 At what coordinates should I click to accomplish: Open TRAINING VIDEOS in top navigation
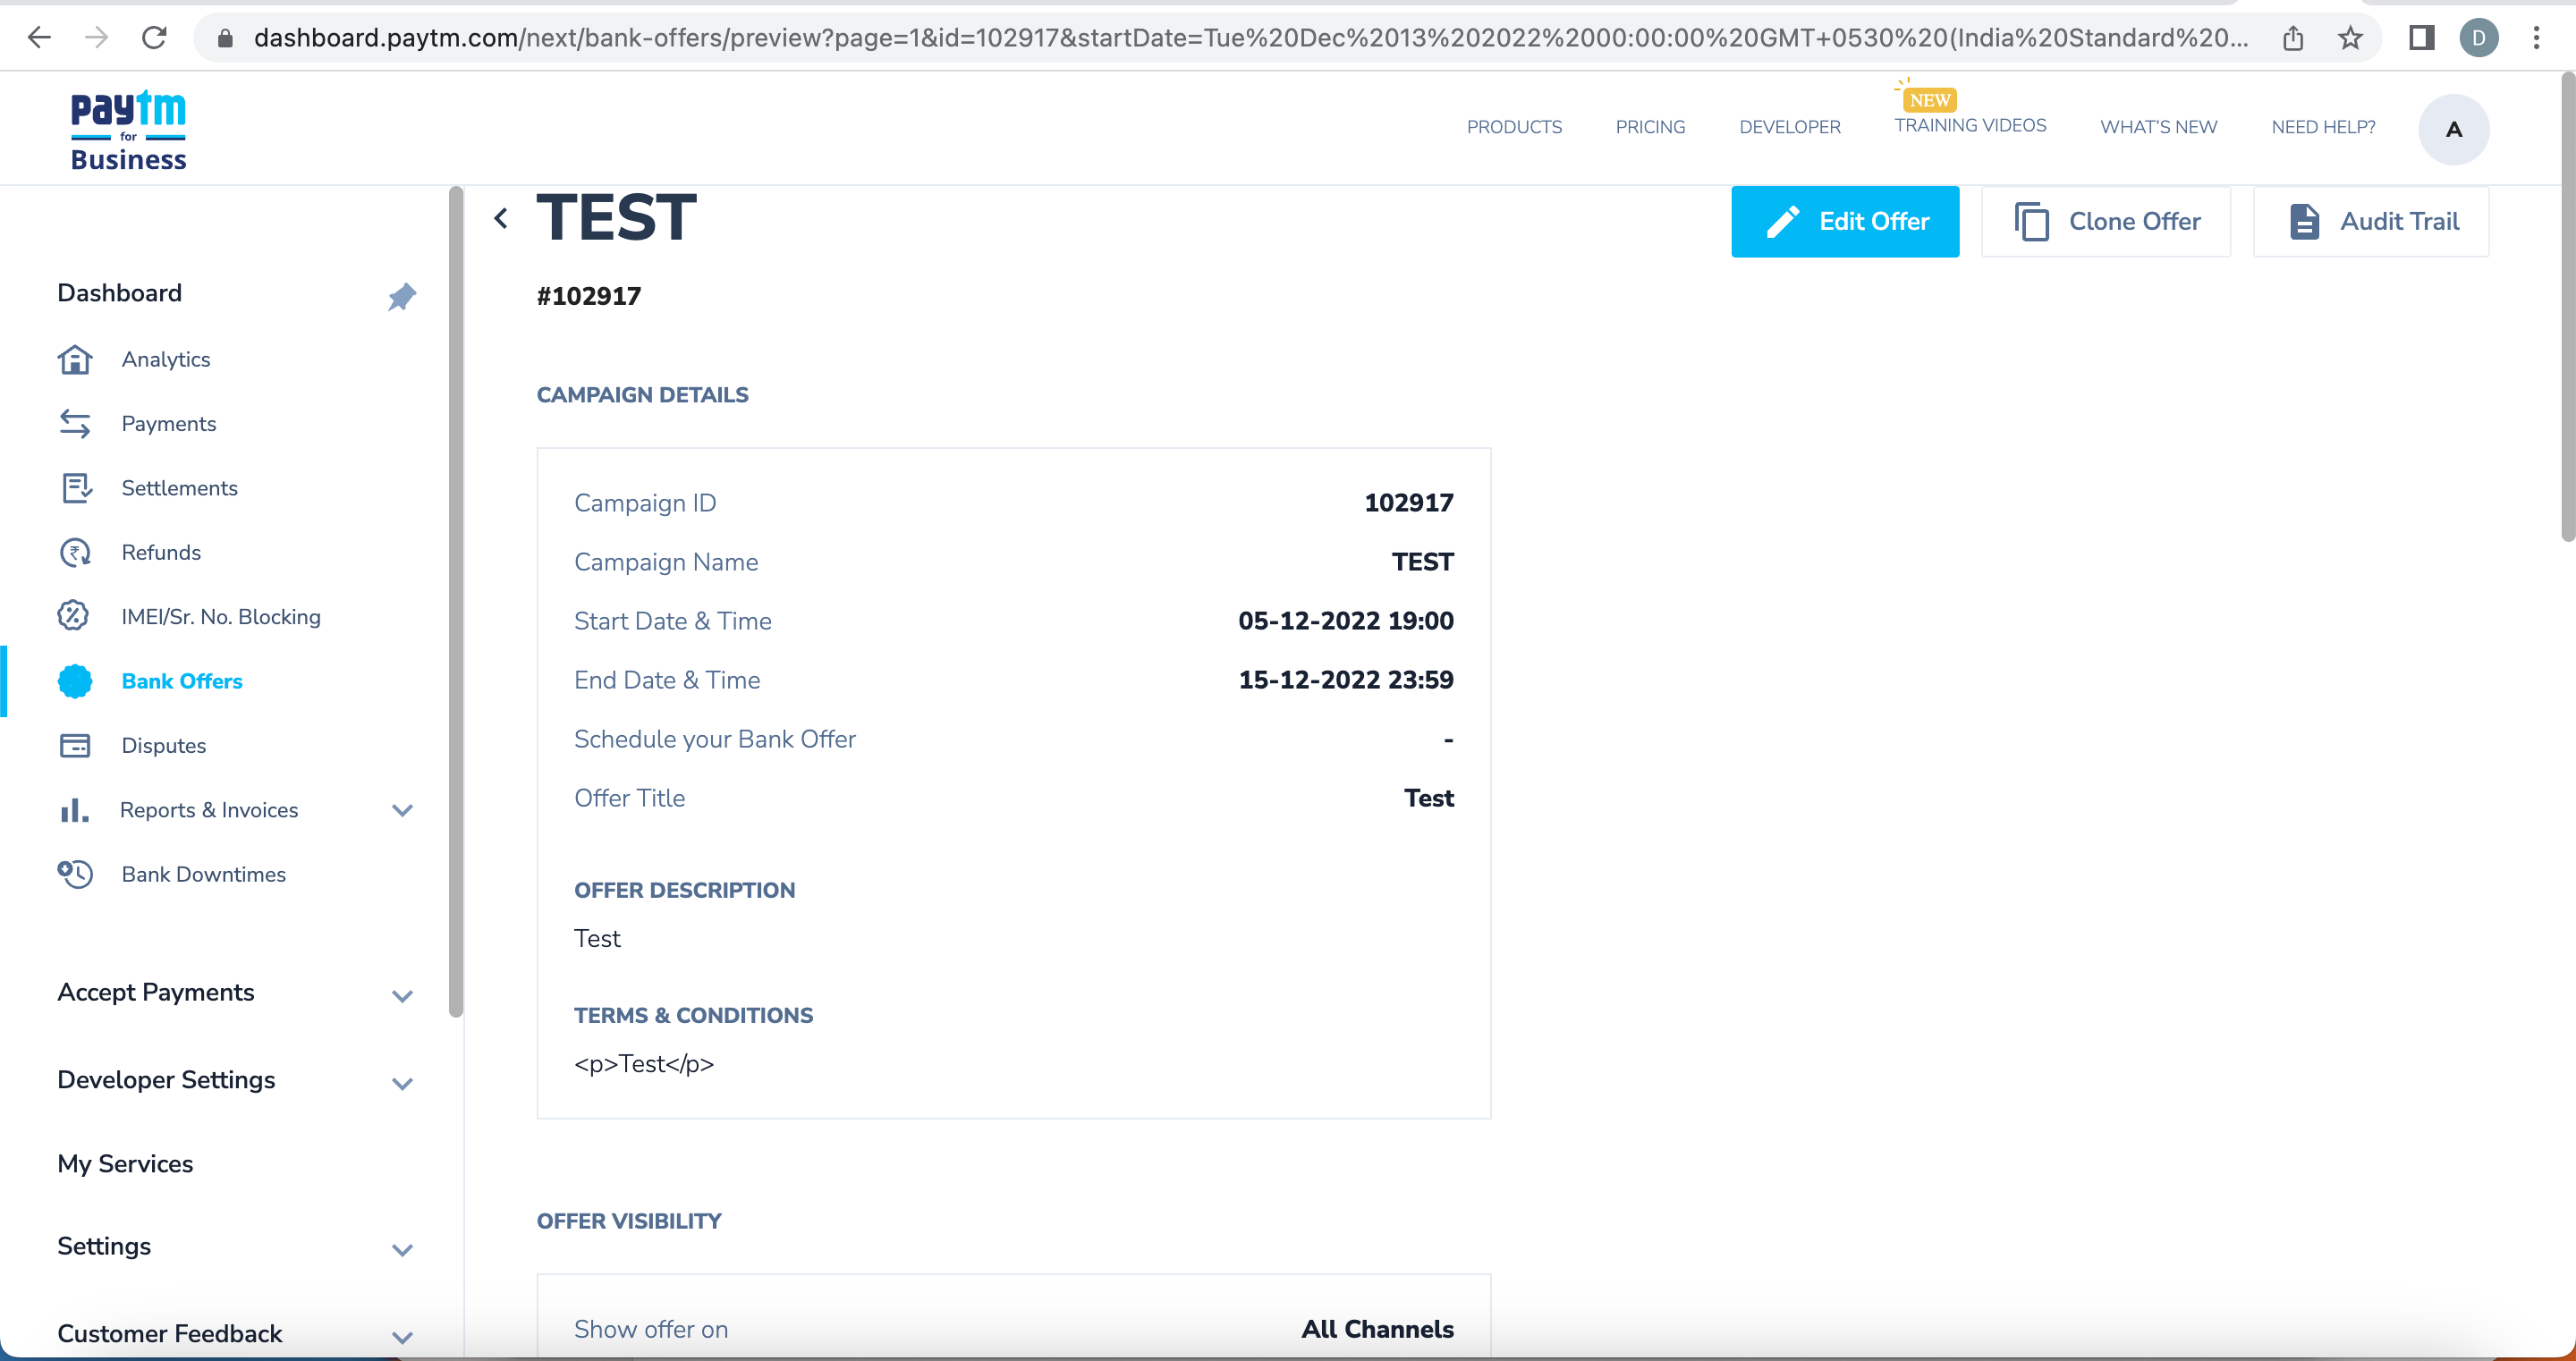(x=1970, y=125)
